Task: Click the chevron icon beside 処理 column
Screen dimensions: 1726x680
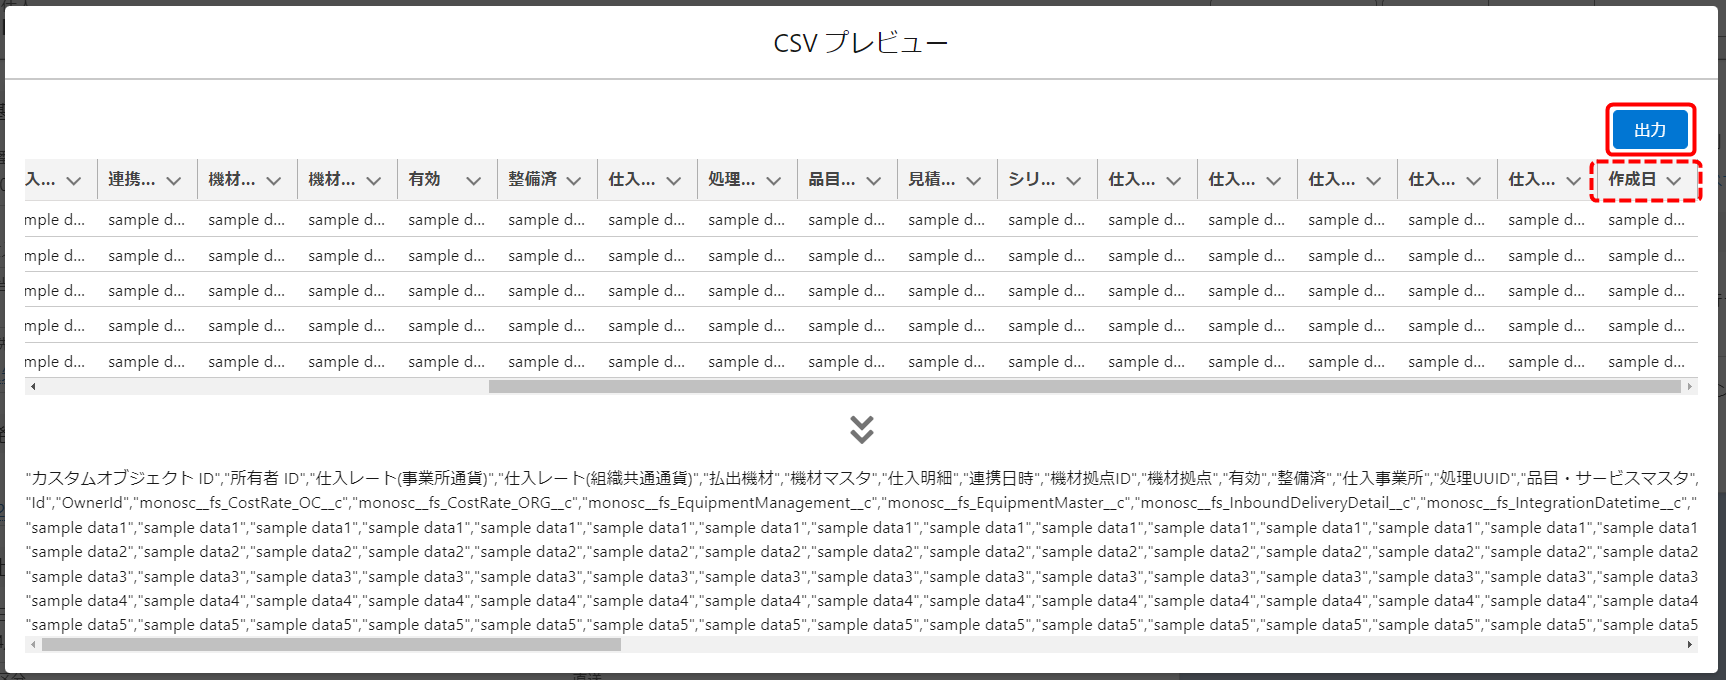Action: [x=774, y=181]
